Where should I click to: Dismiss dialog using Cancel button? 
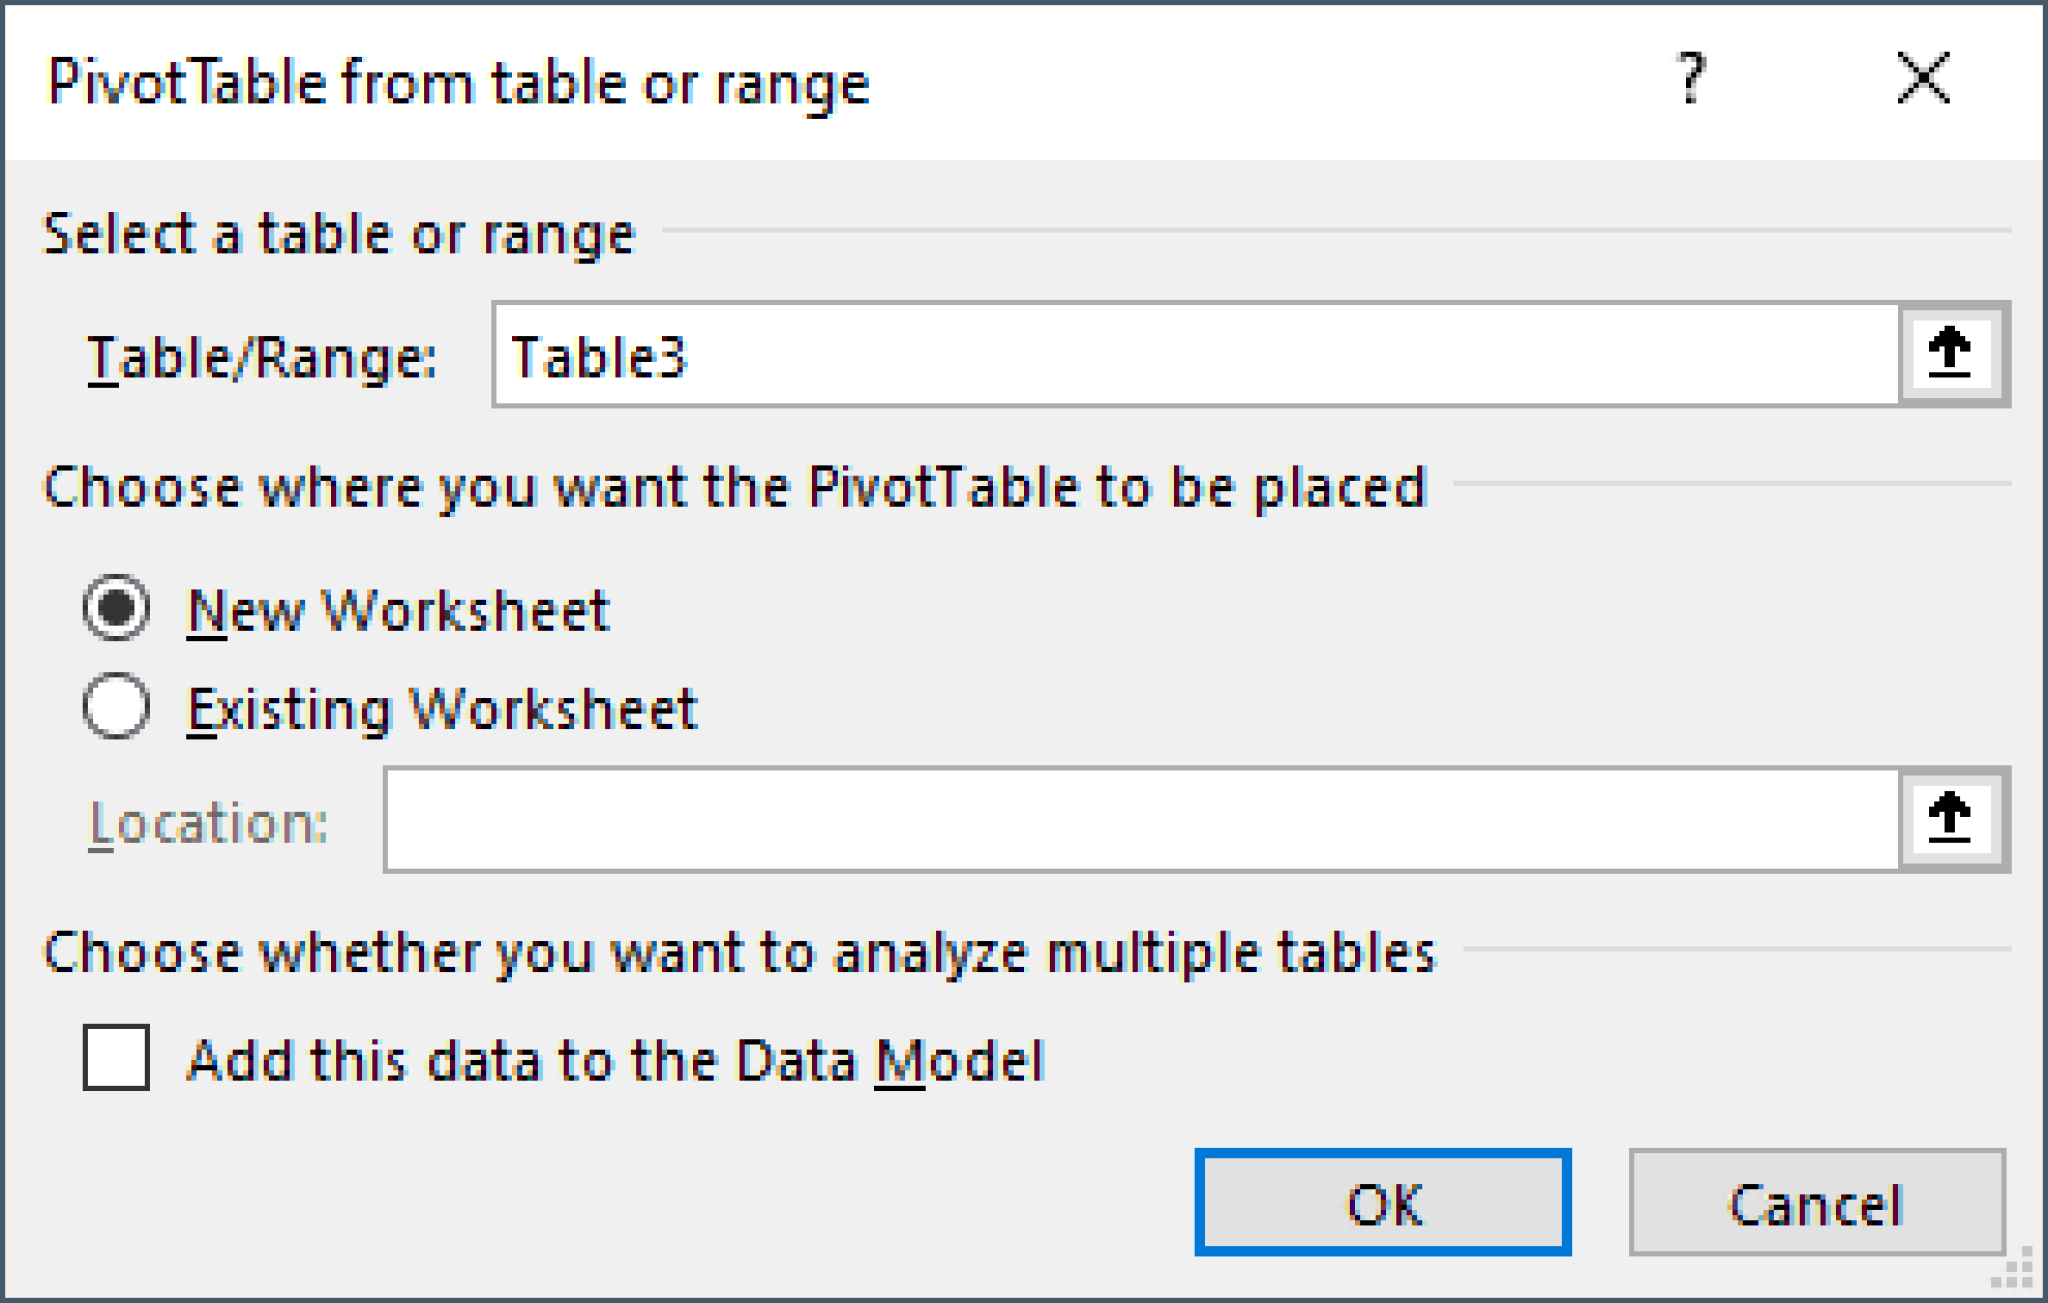[1815, 1205]
